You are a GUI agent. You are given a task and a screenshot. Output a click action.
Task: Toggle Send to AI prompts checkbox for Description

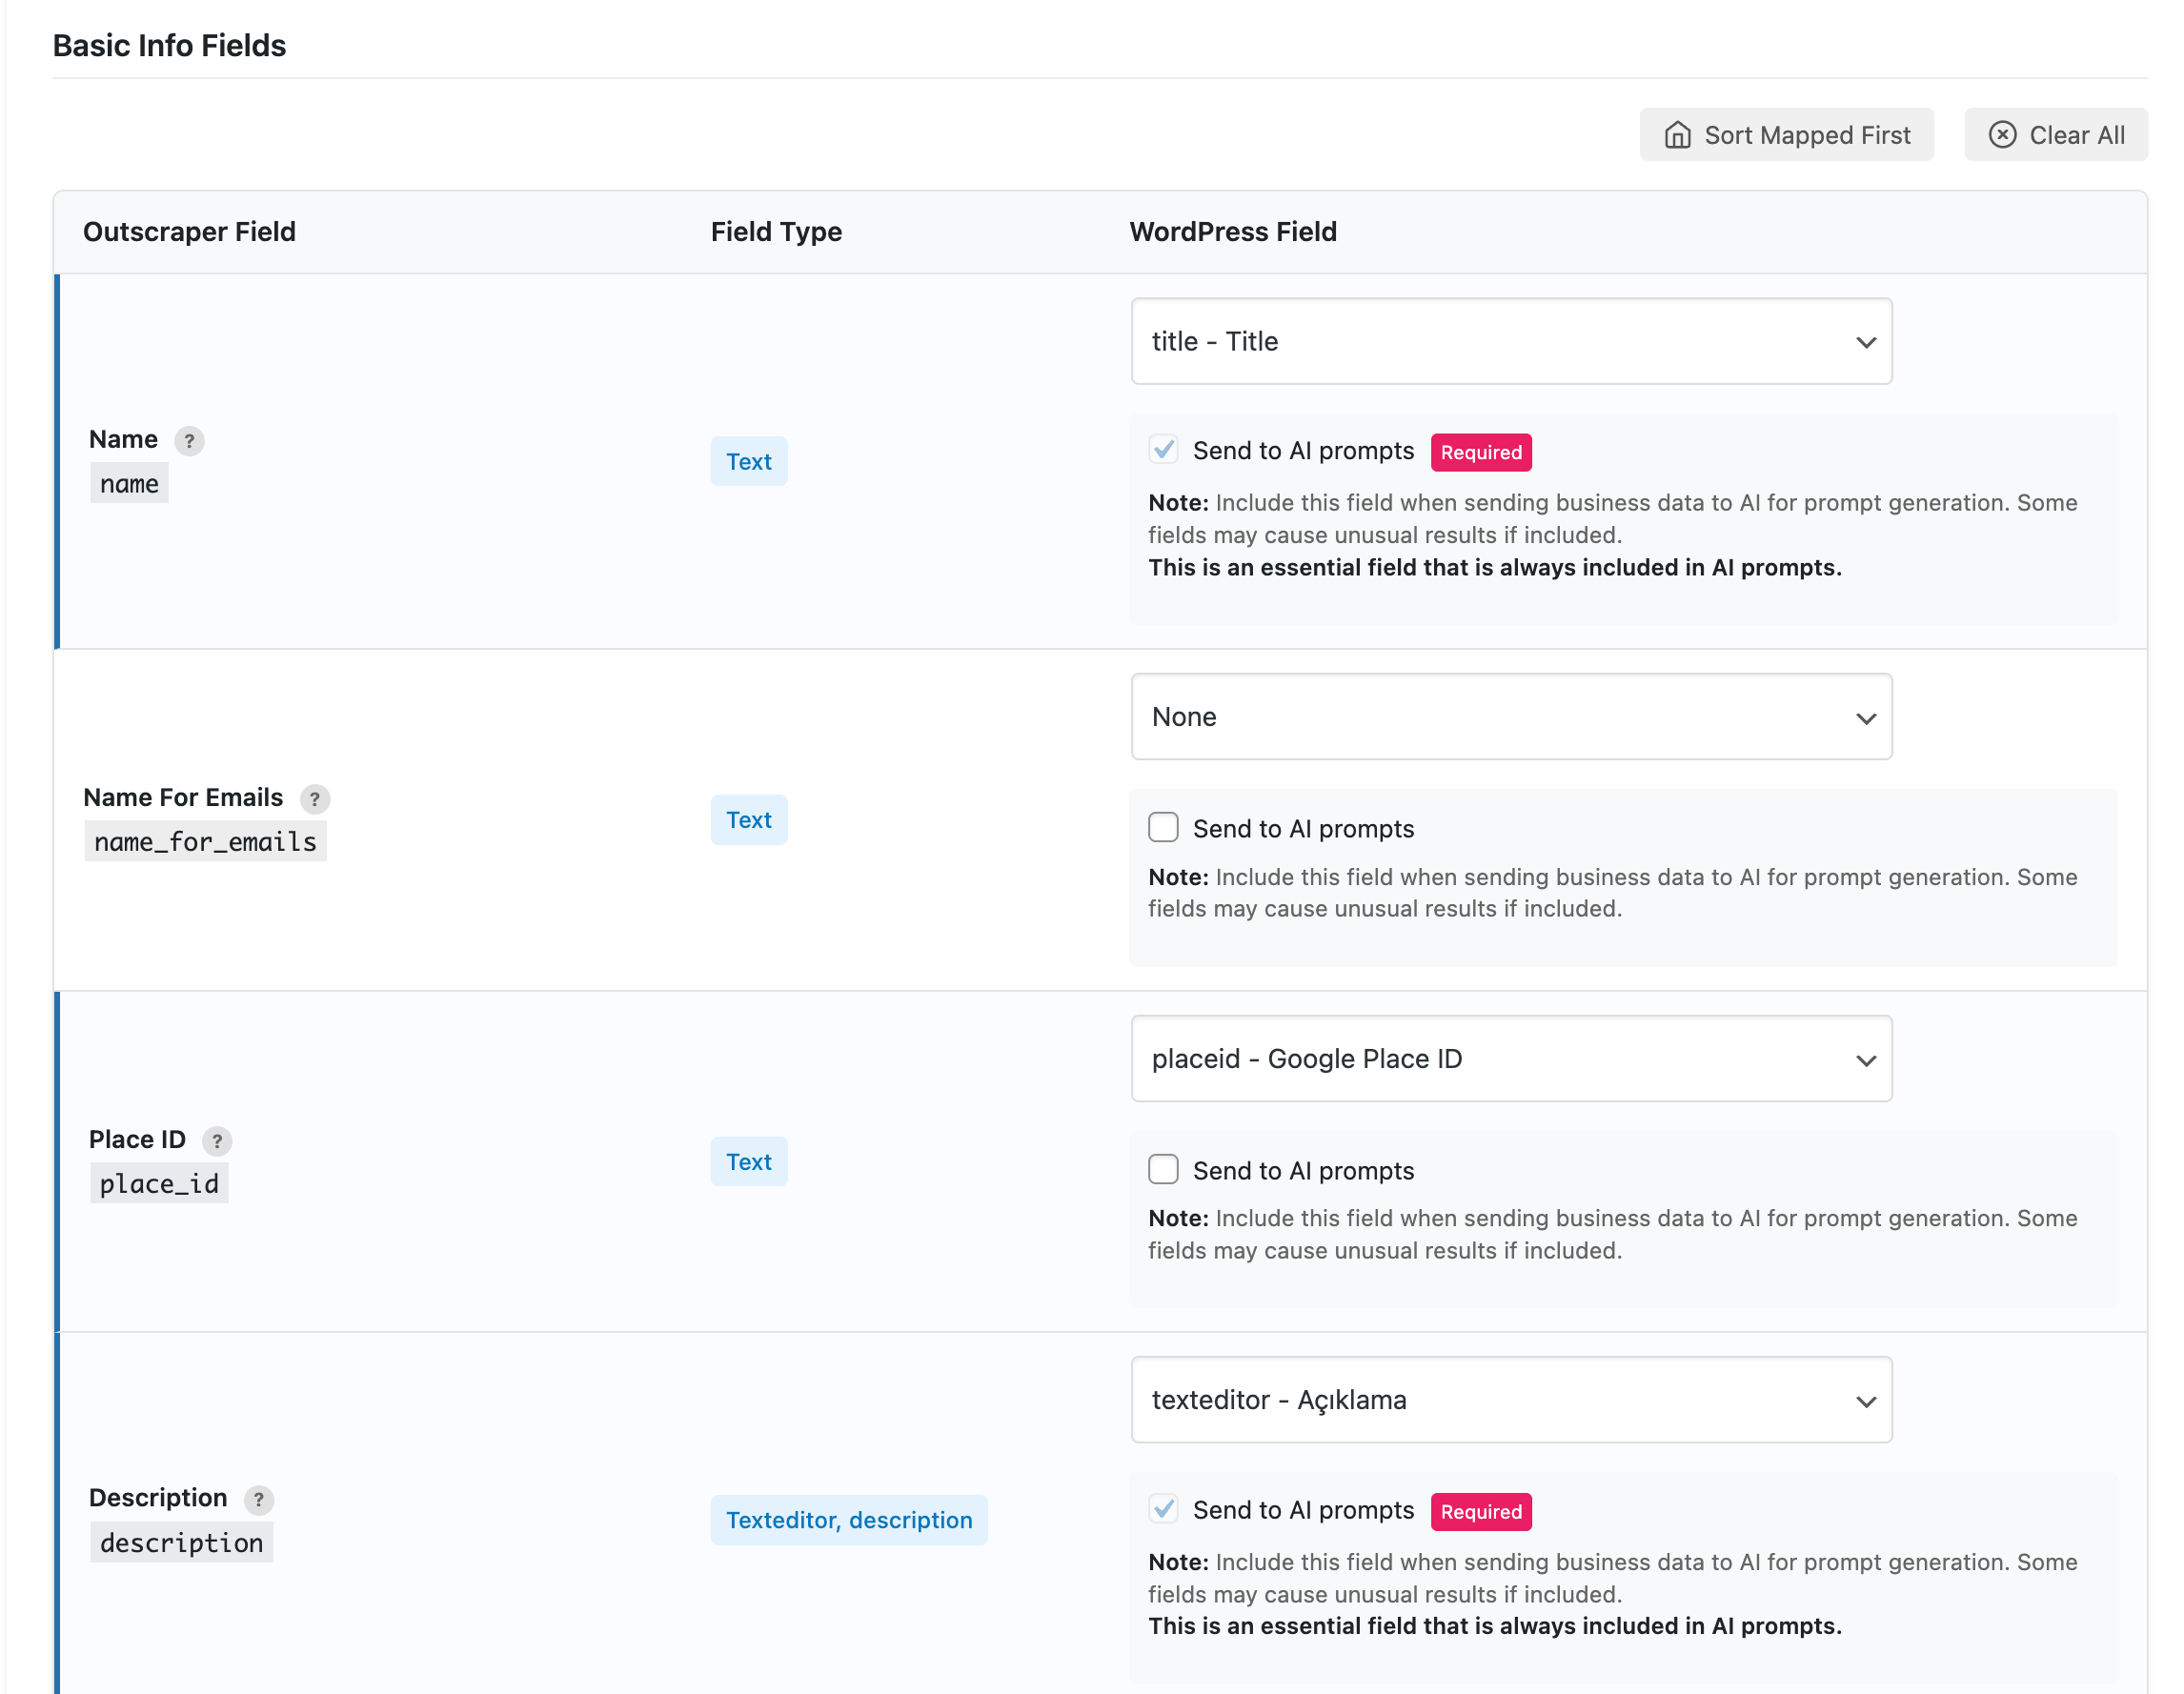pos(1163,1509)
